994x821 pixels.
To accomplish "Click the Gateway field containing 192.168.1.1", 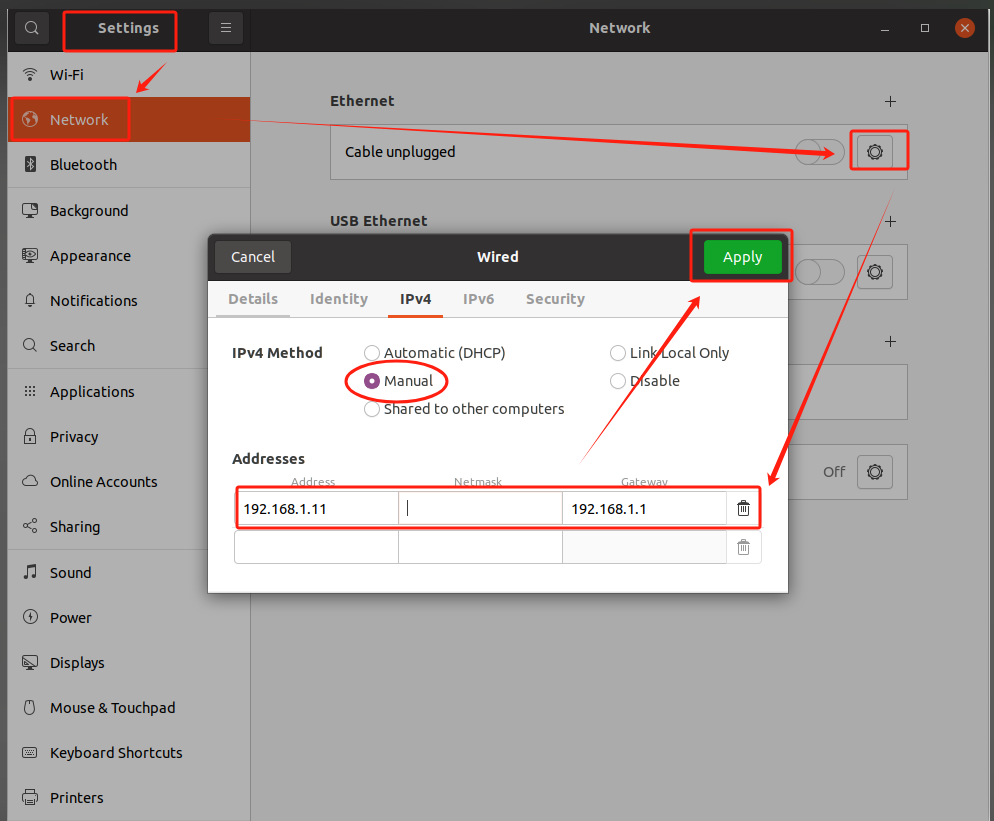I will tap(644, 508).
